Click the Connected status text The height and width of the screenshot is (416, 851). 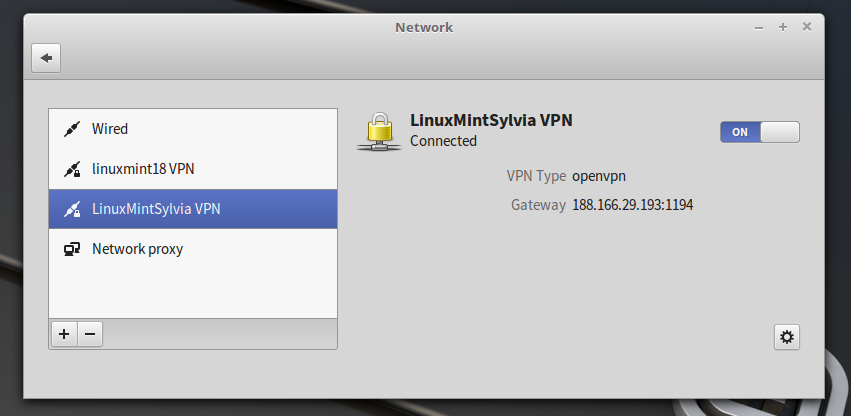coord(443,141)
